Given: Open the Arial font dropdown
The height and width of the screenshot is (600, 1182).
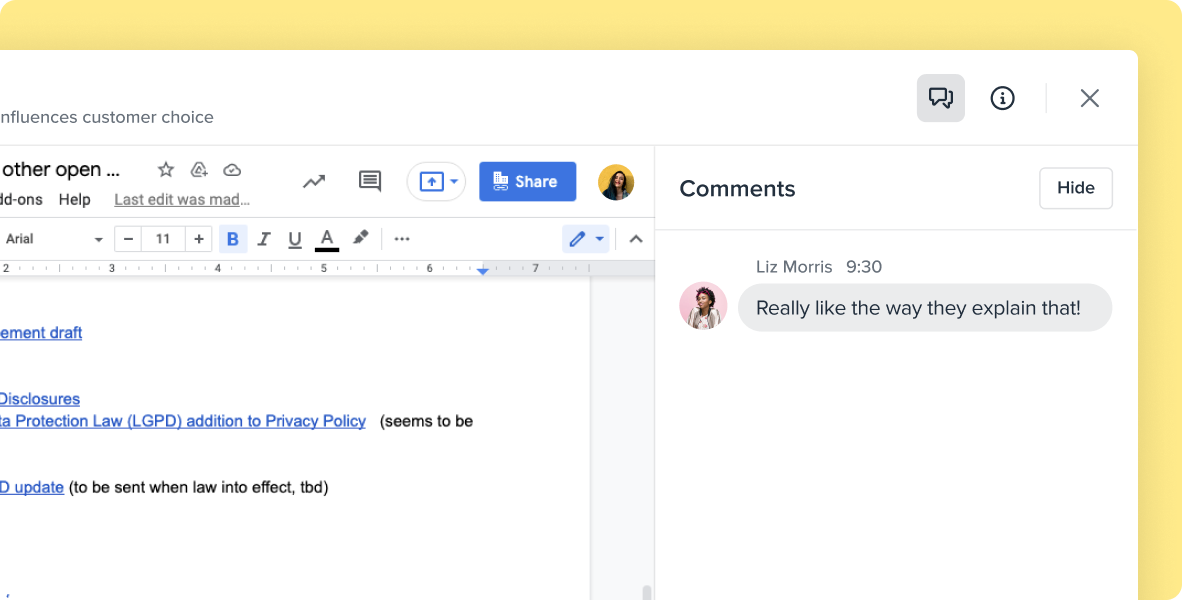Looking at the screenshot, I should tap(53, 239).
